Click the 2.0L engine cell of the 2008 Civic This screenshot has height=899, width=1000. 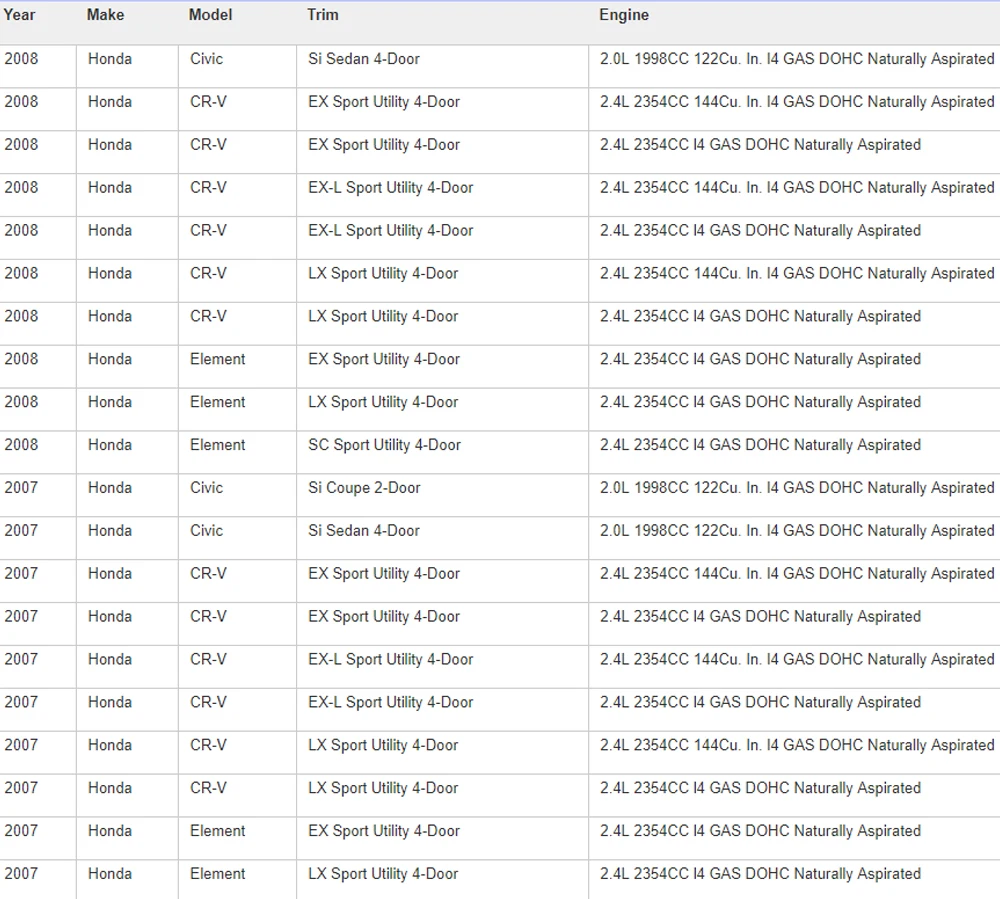coord(797,59)
